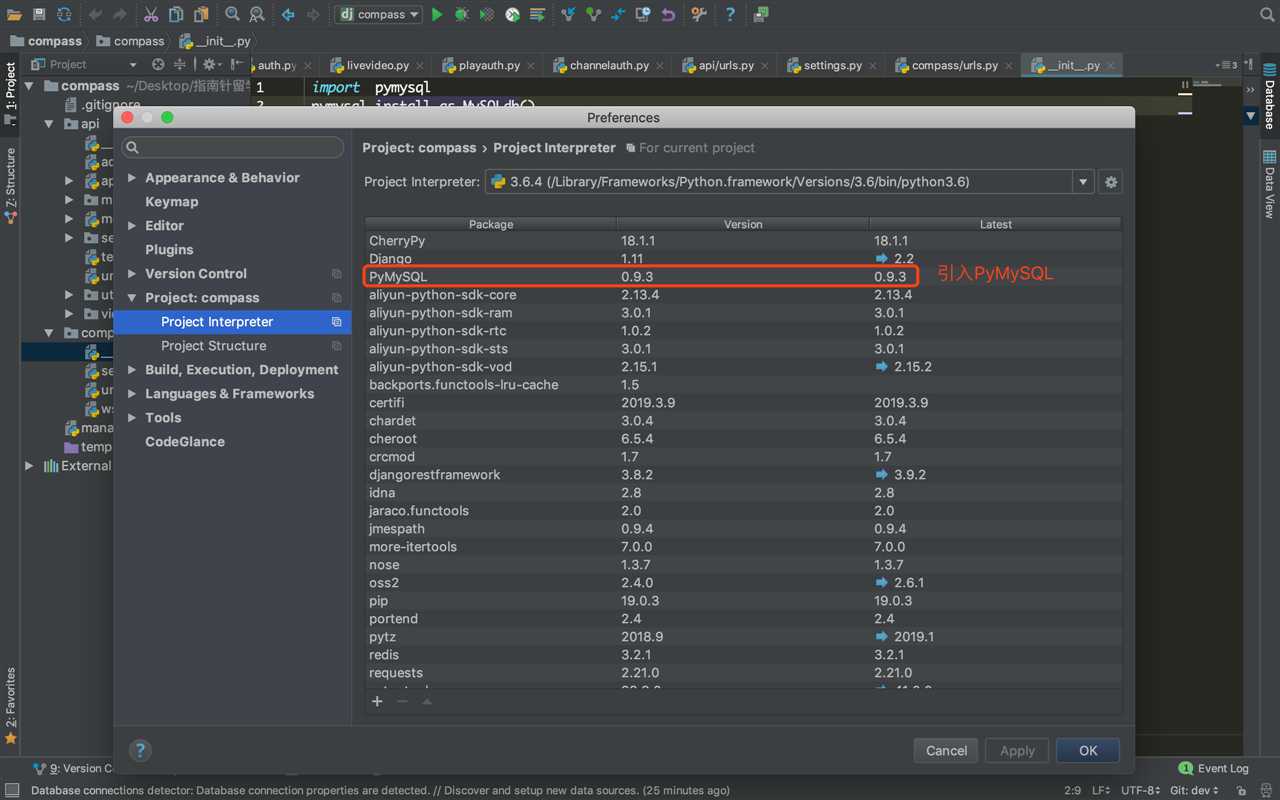Click the Find magnifier toolbar icon
The width and height of the screenshot is (1280, 800).
(x=232, y=14)
